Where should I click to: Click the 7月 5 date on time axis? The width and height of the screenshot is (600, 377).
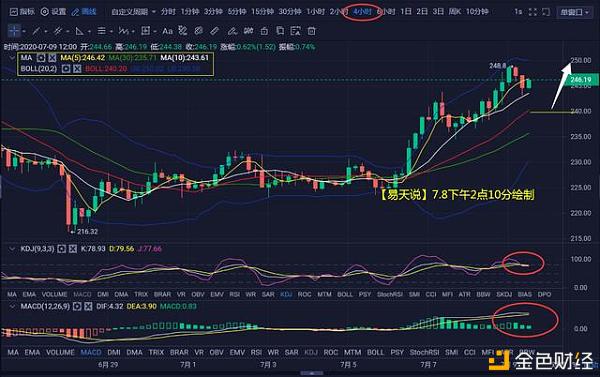click(348, 365)
